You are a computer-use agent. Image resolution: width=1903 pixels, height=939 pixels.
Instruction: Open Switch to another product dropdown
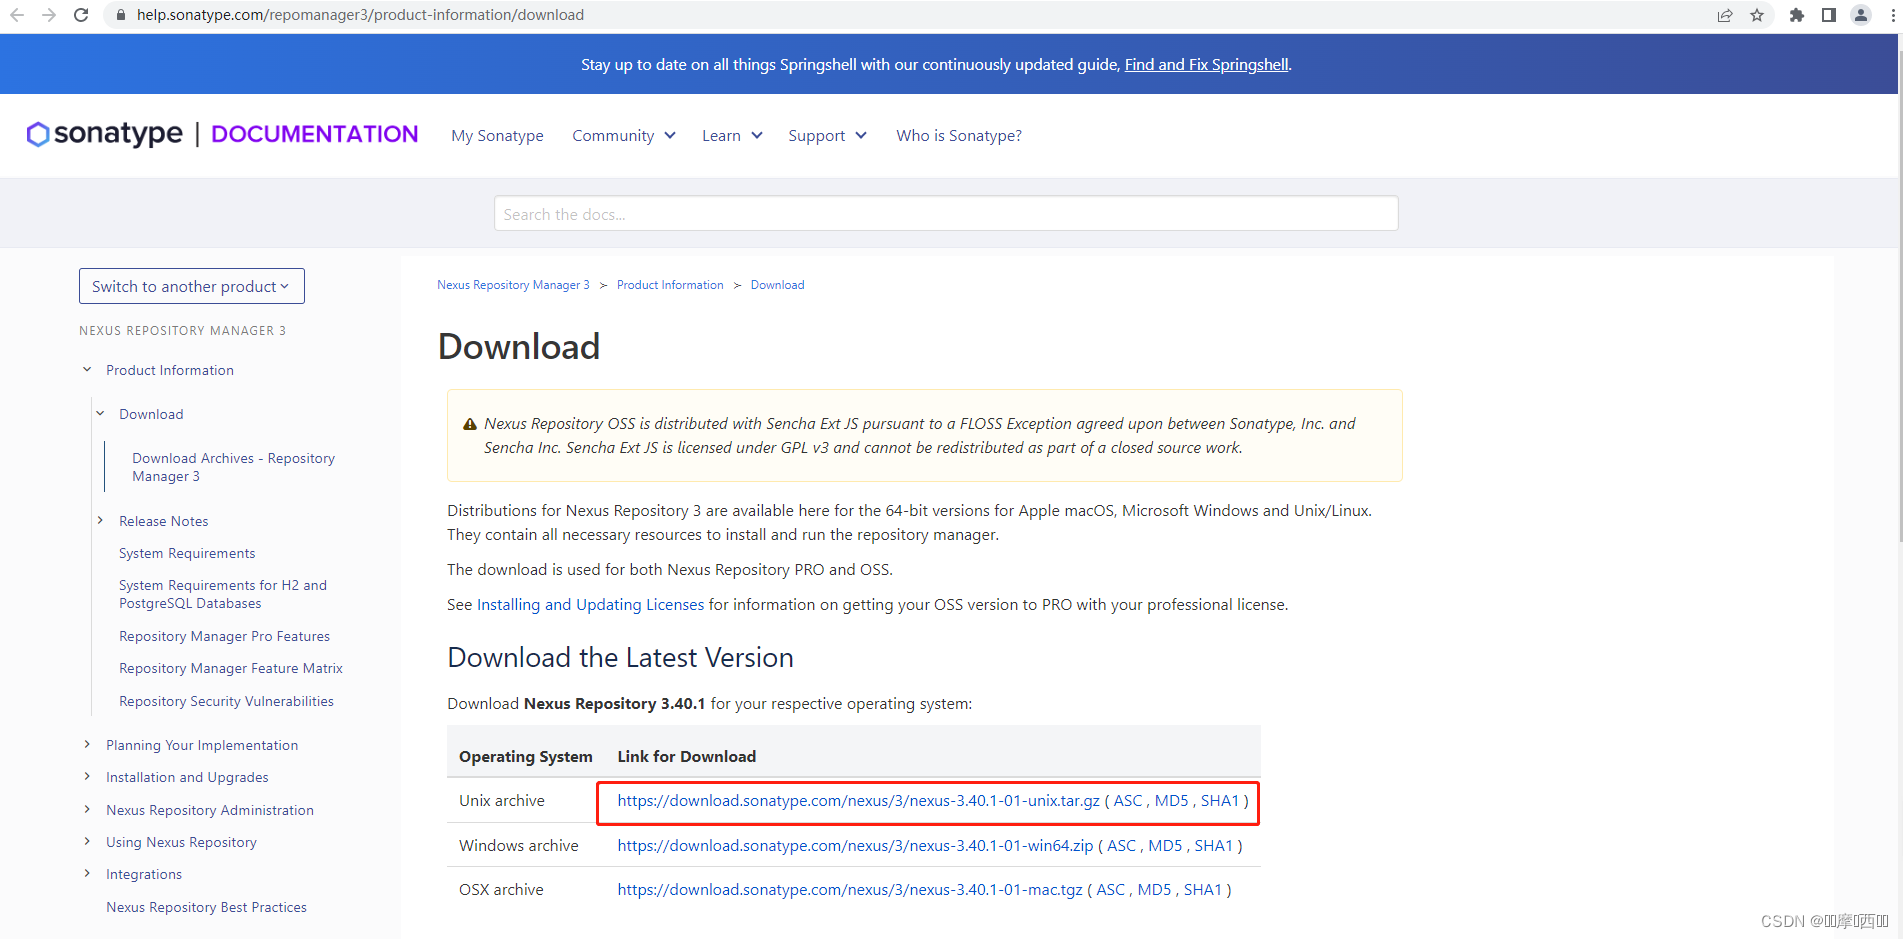pyautogui.click(x=192, y=286)
